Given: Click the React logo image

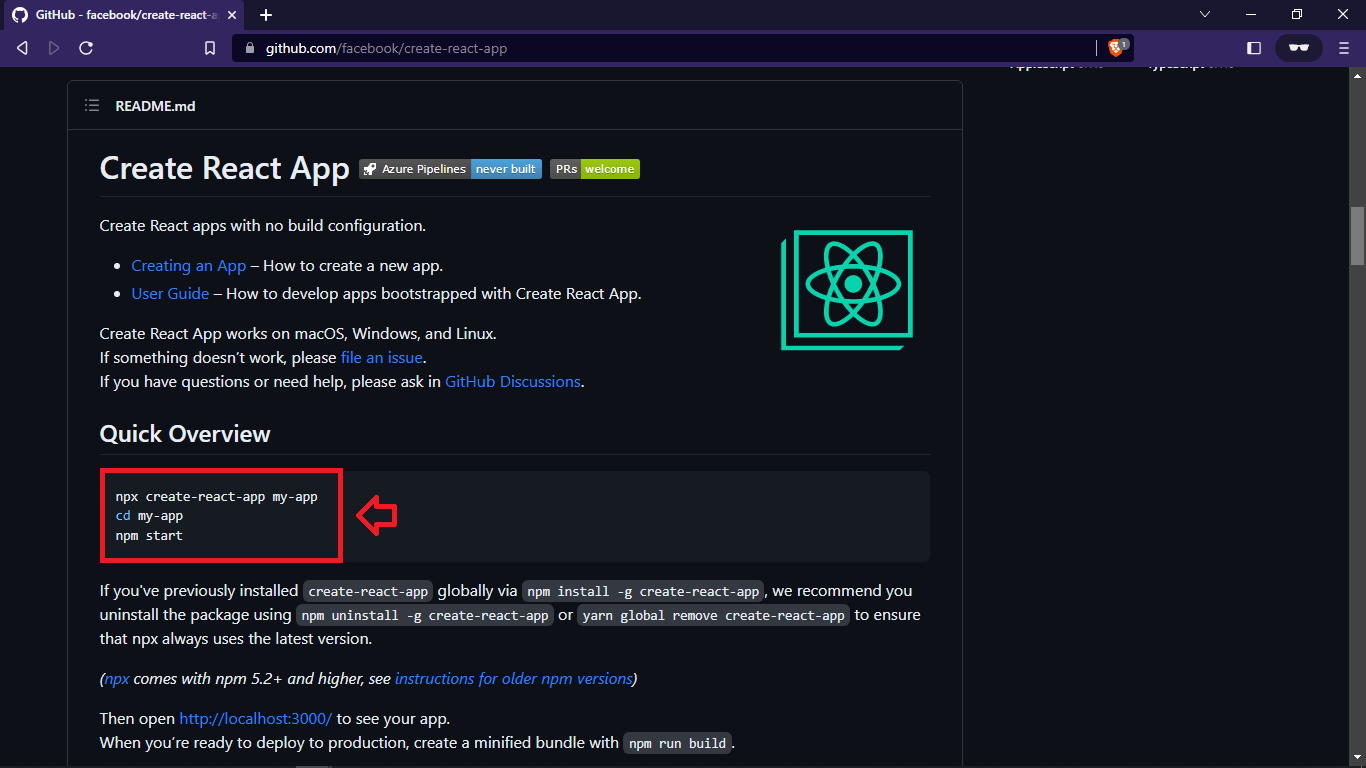Looking at the screenshot, I should point(847,290).
